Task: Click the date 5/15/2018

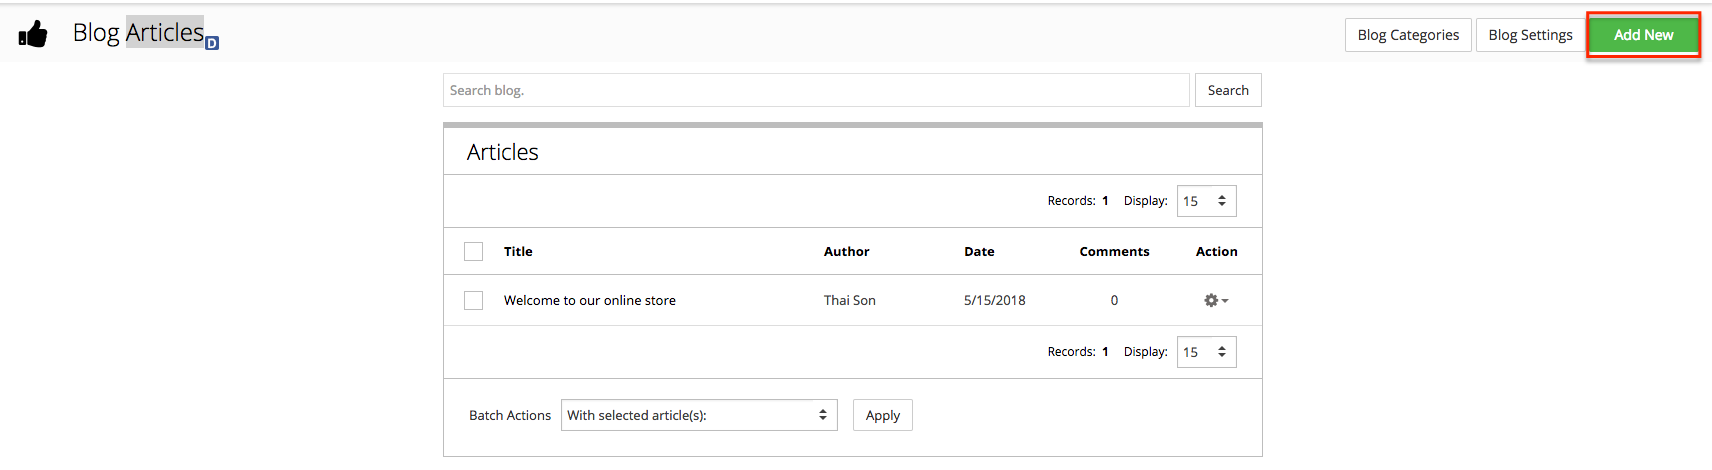Action: (995, 300)
